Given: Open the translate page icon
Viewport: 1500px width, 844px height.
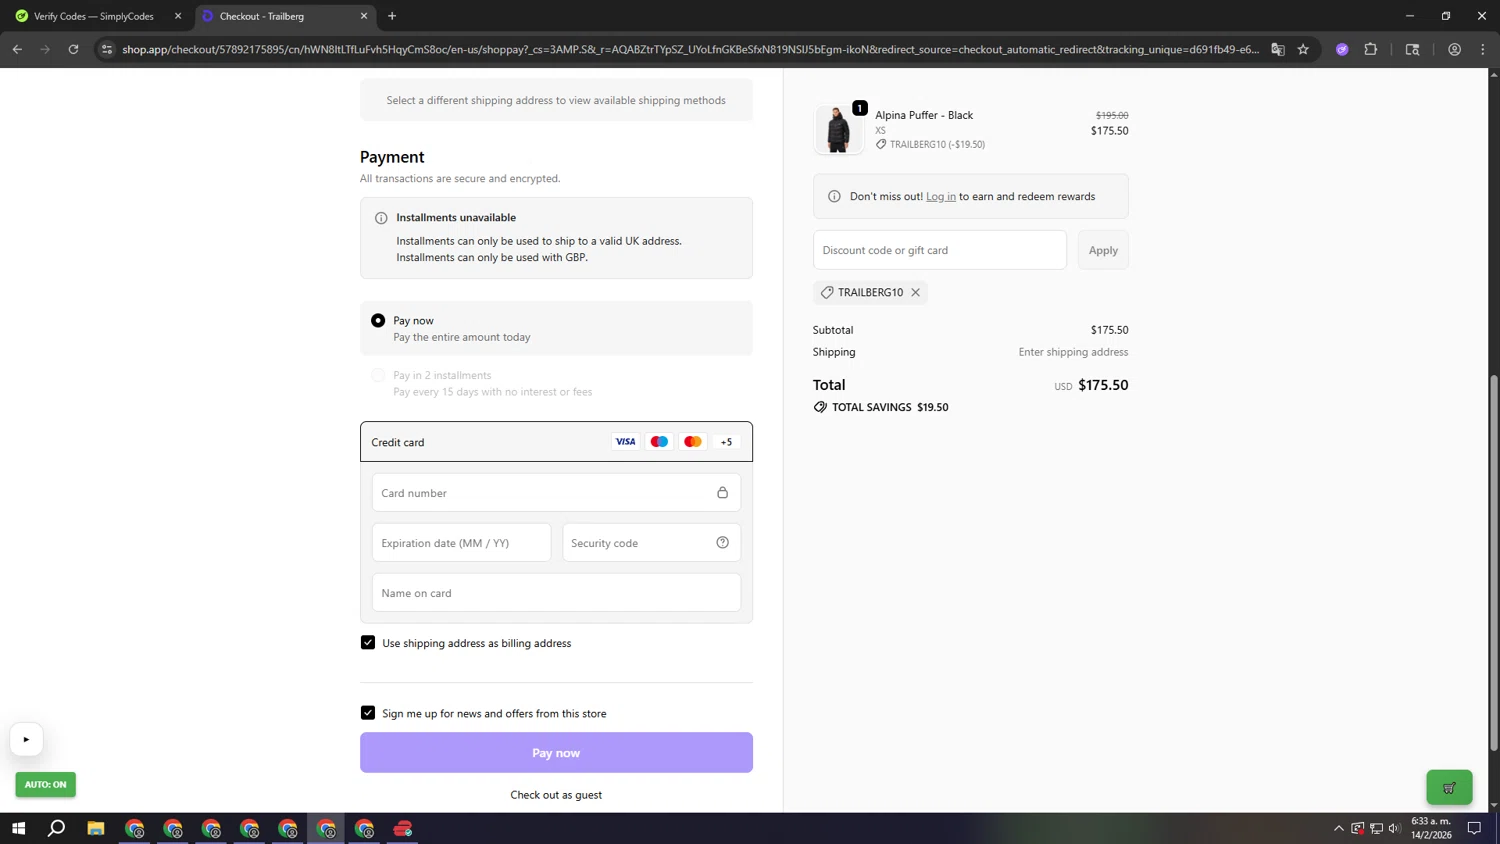Looking at the screenshot, I should click(1277, 49).
